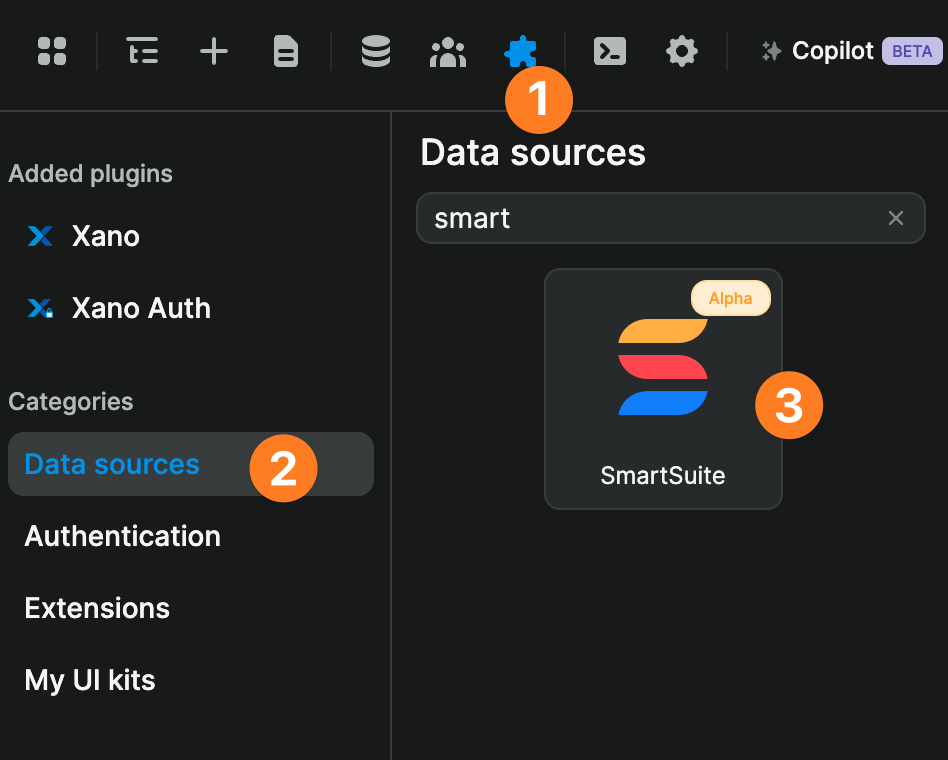Open the Authentication category

pyautogui.click(x=122, y=537)
